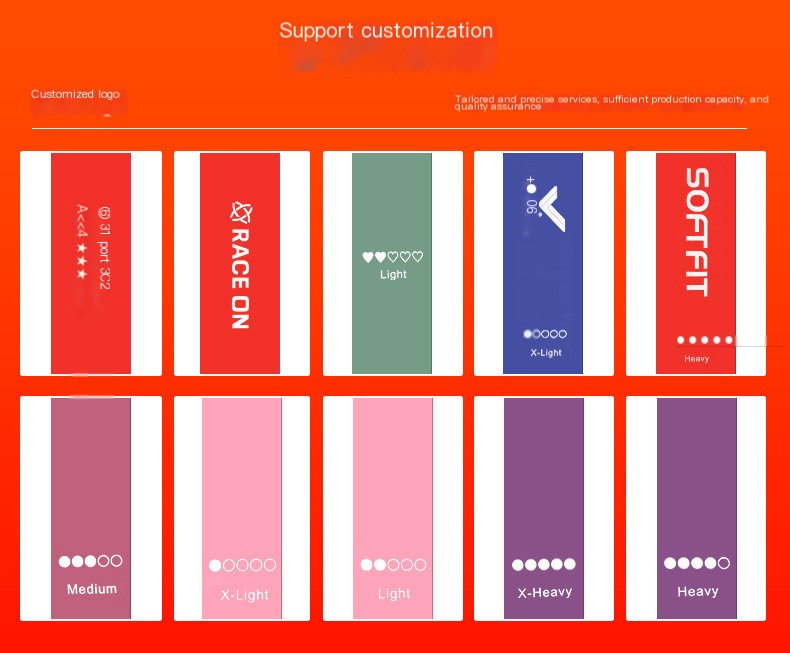Image resolution: width=790 pixels, height=653 pixels.
Task: Click the RACE ON emblem icon
Action: [240, 212]
